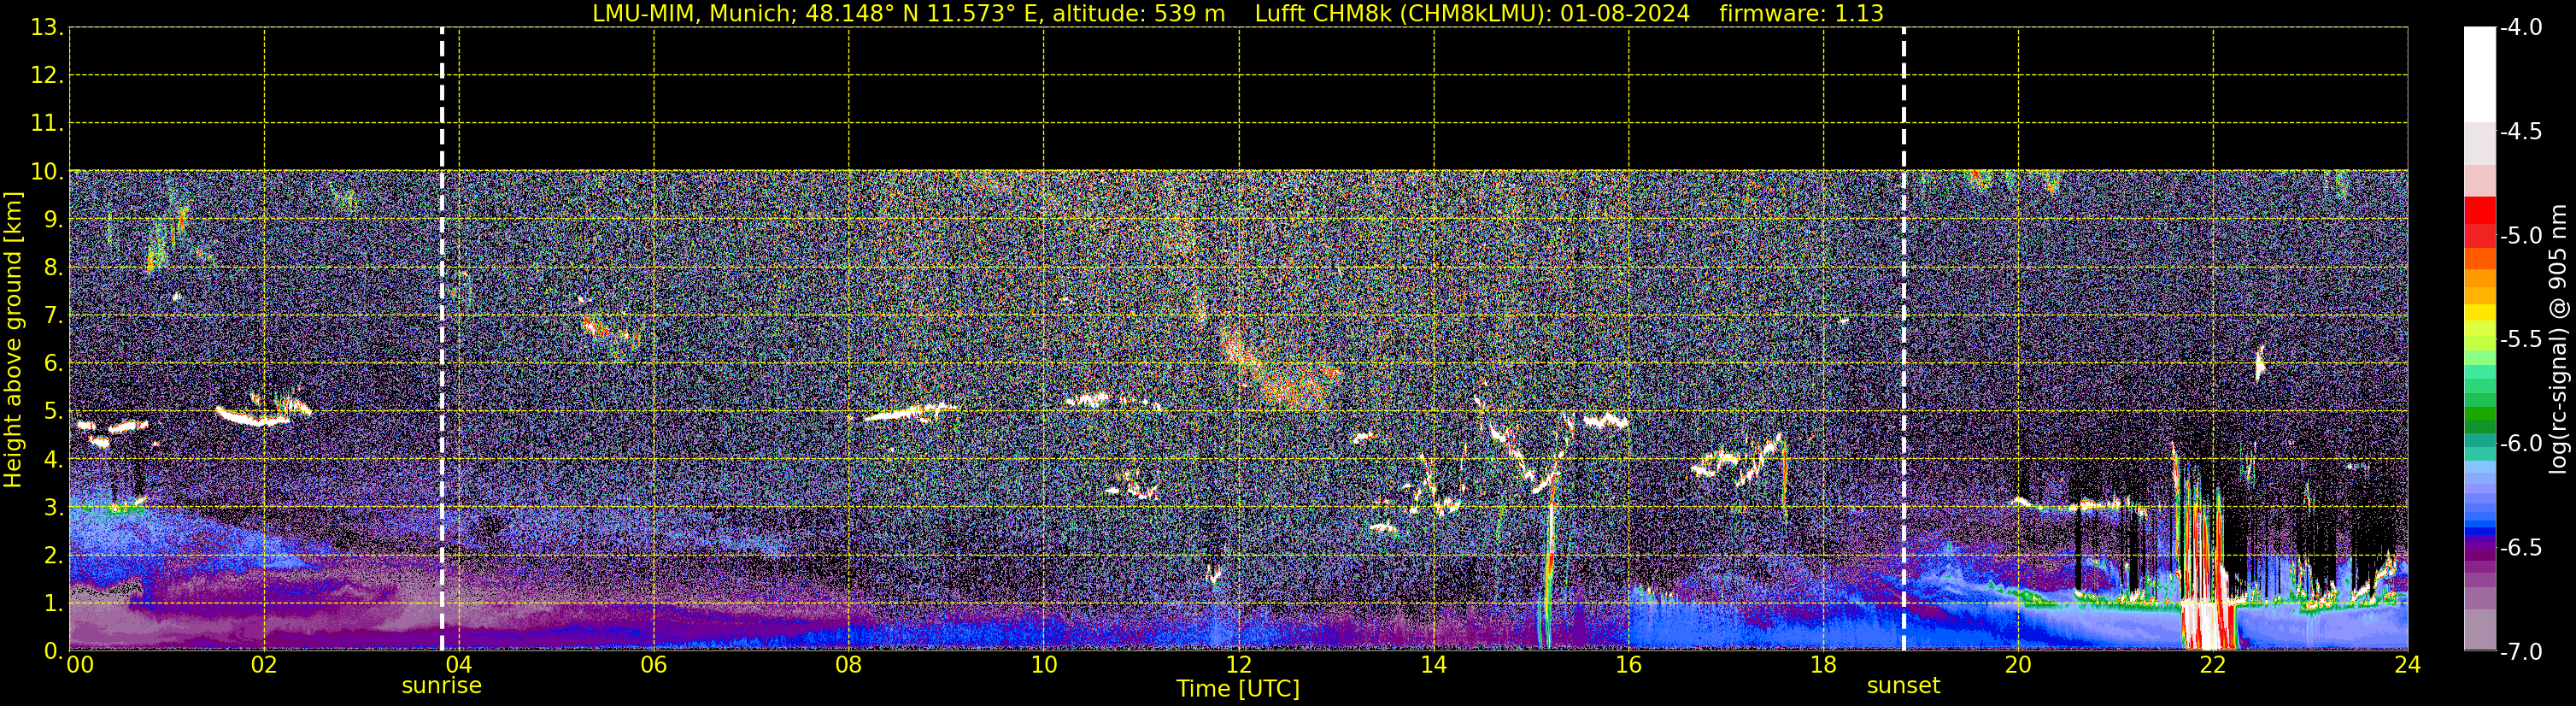Click the '8.' height tick label

[x=52, y=268]
